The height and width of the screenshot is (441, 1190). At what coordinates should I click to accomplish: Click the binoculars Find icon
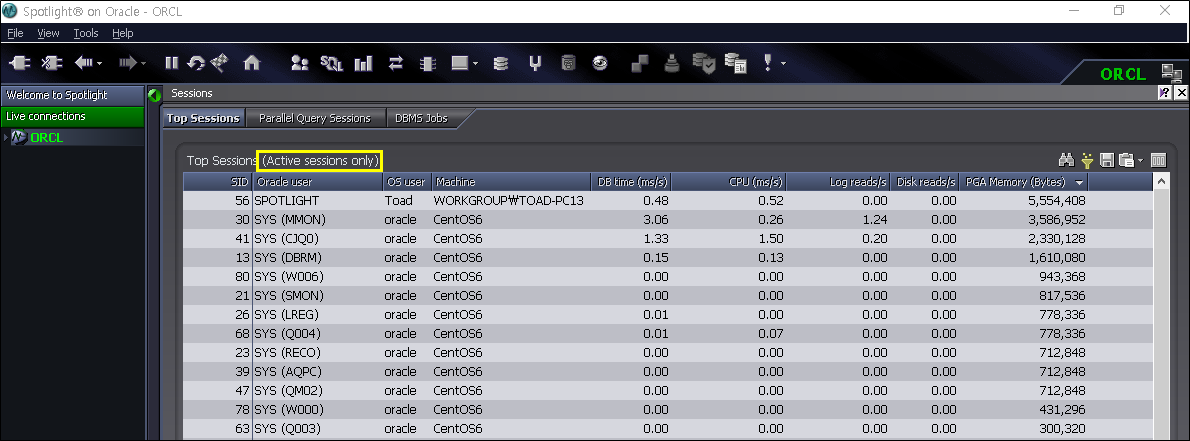[x=1066, y=160]
